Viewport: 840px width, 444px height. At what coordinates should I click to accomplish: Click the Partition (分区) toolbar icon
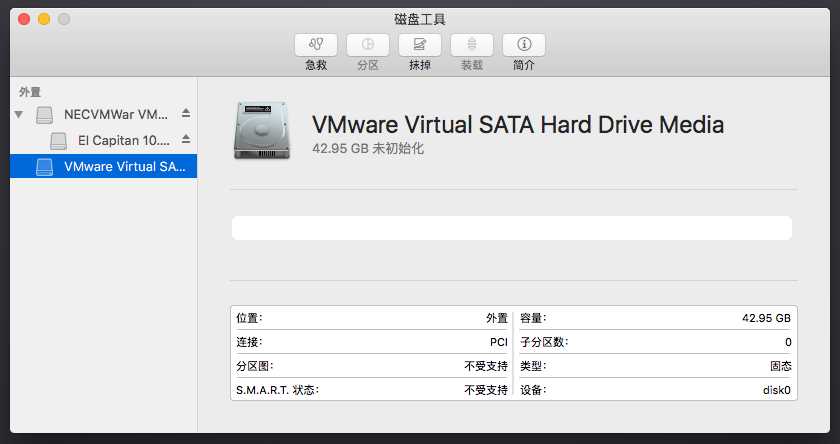pyautogui.click(x=368, y=44)
